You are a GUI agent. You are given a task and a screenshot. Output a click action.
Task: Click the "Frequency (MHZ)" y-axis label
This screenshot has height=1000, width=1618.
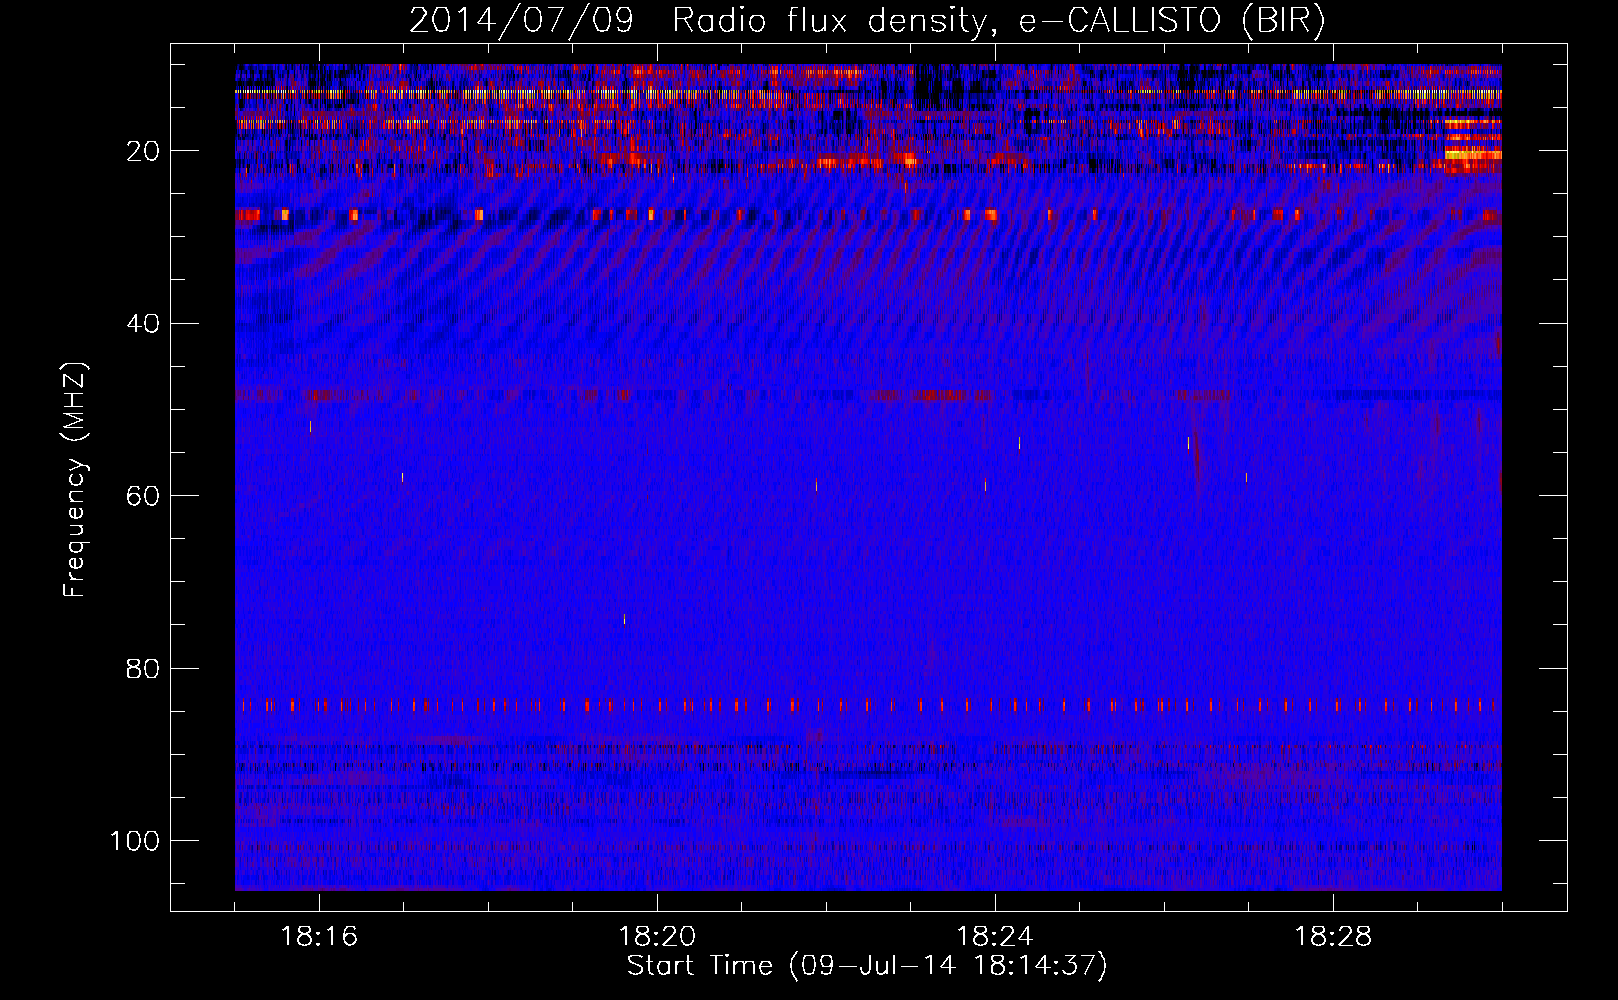[76, 480]
